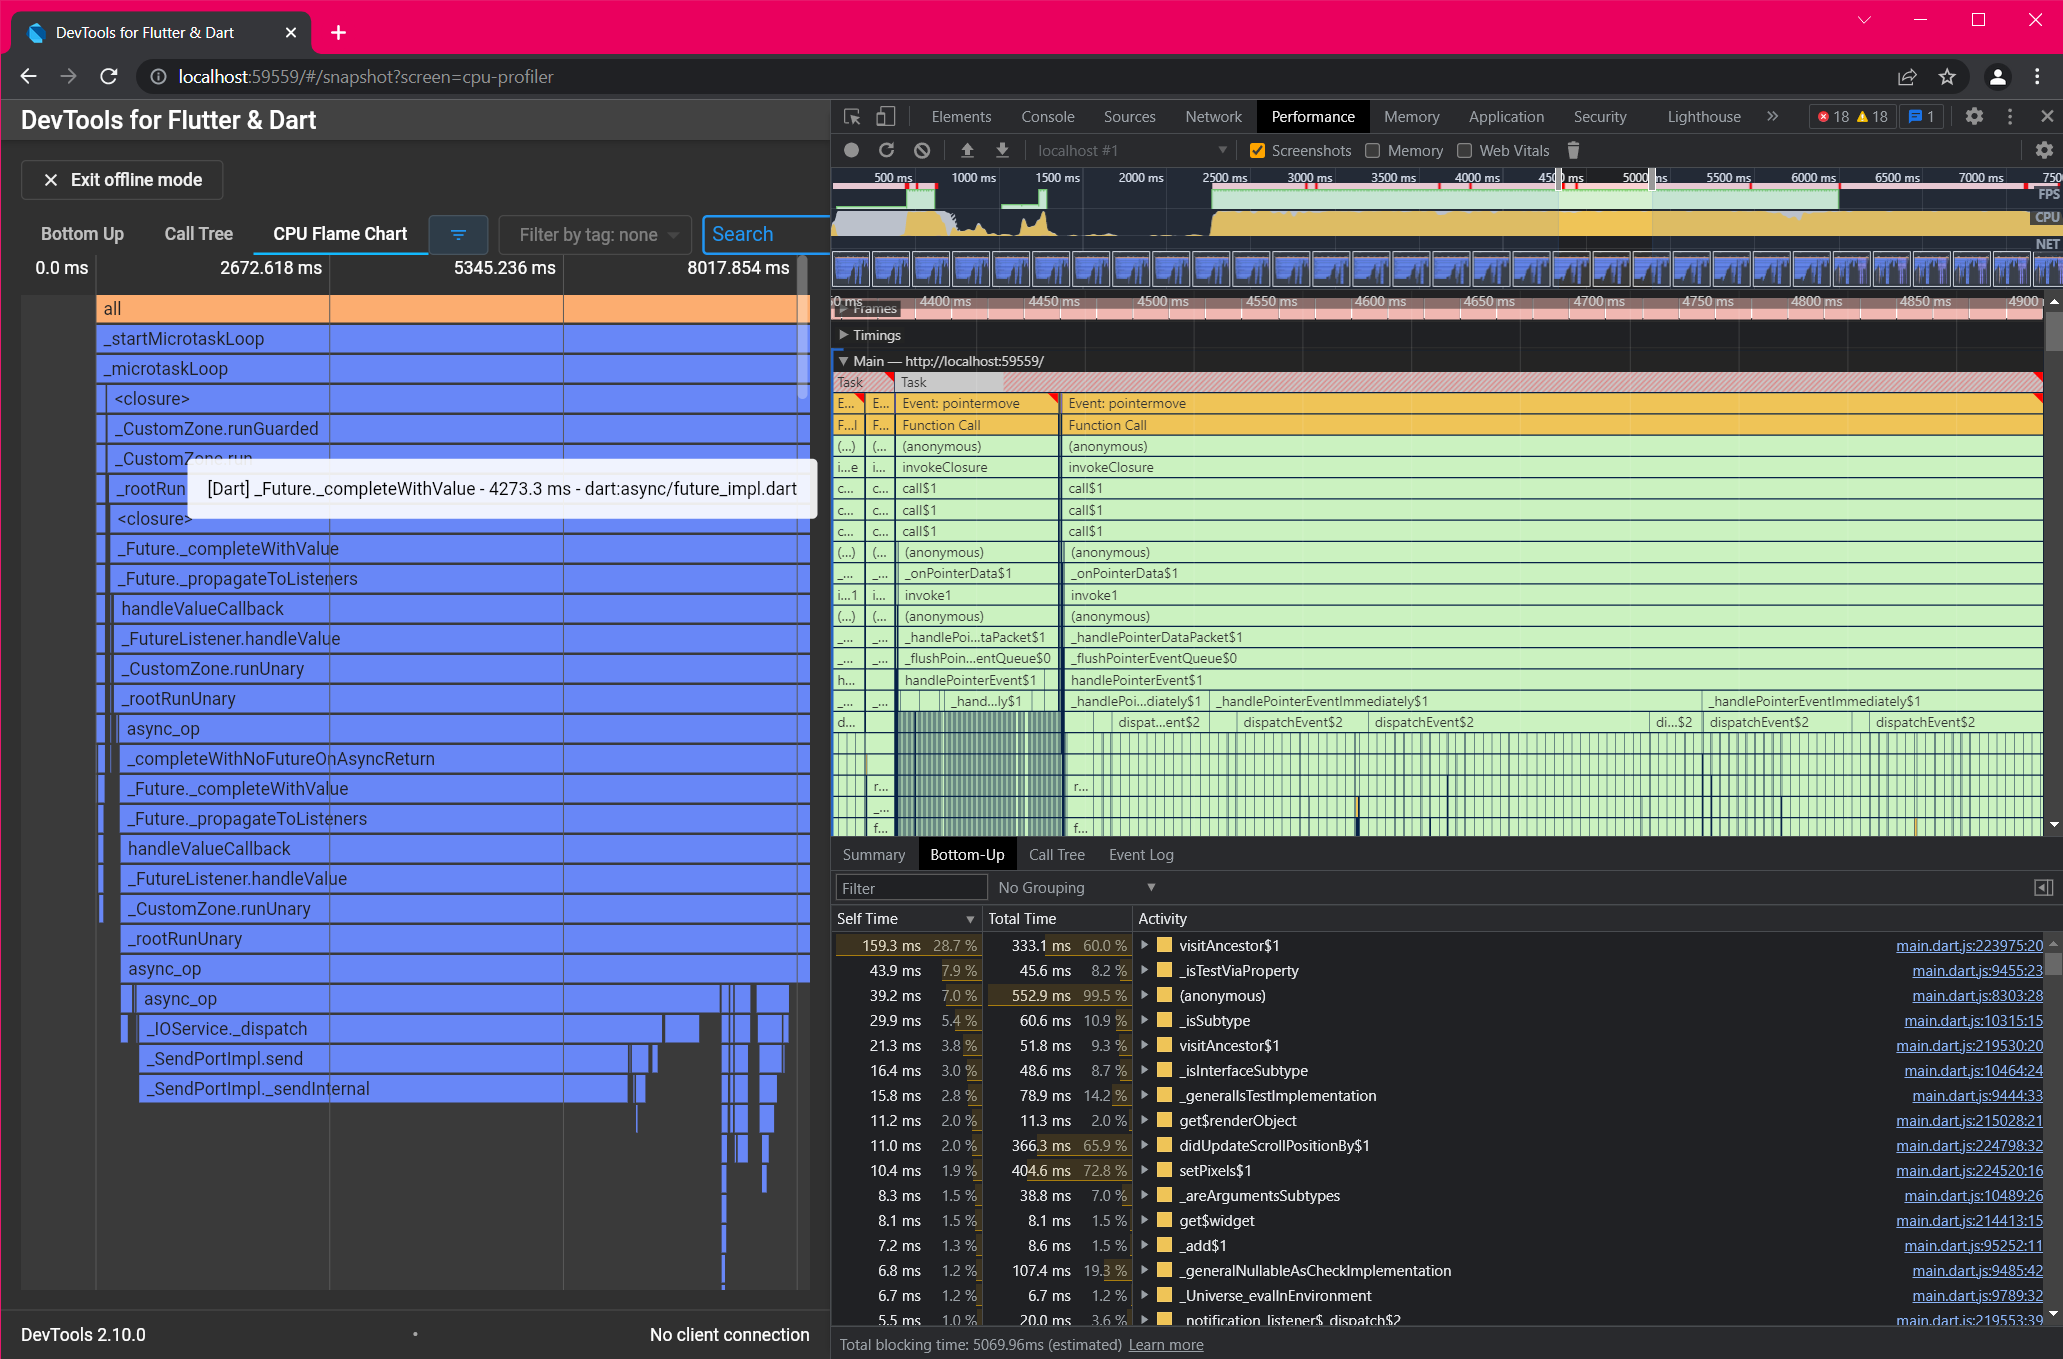Open the localhost #1 recording dropdown
The width and height of the screenshot is (2063, 1359).
[x=1131, y=151]
